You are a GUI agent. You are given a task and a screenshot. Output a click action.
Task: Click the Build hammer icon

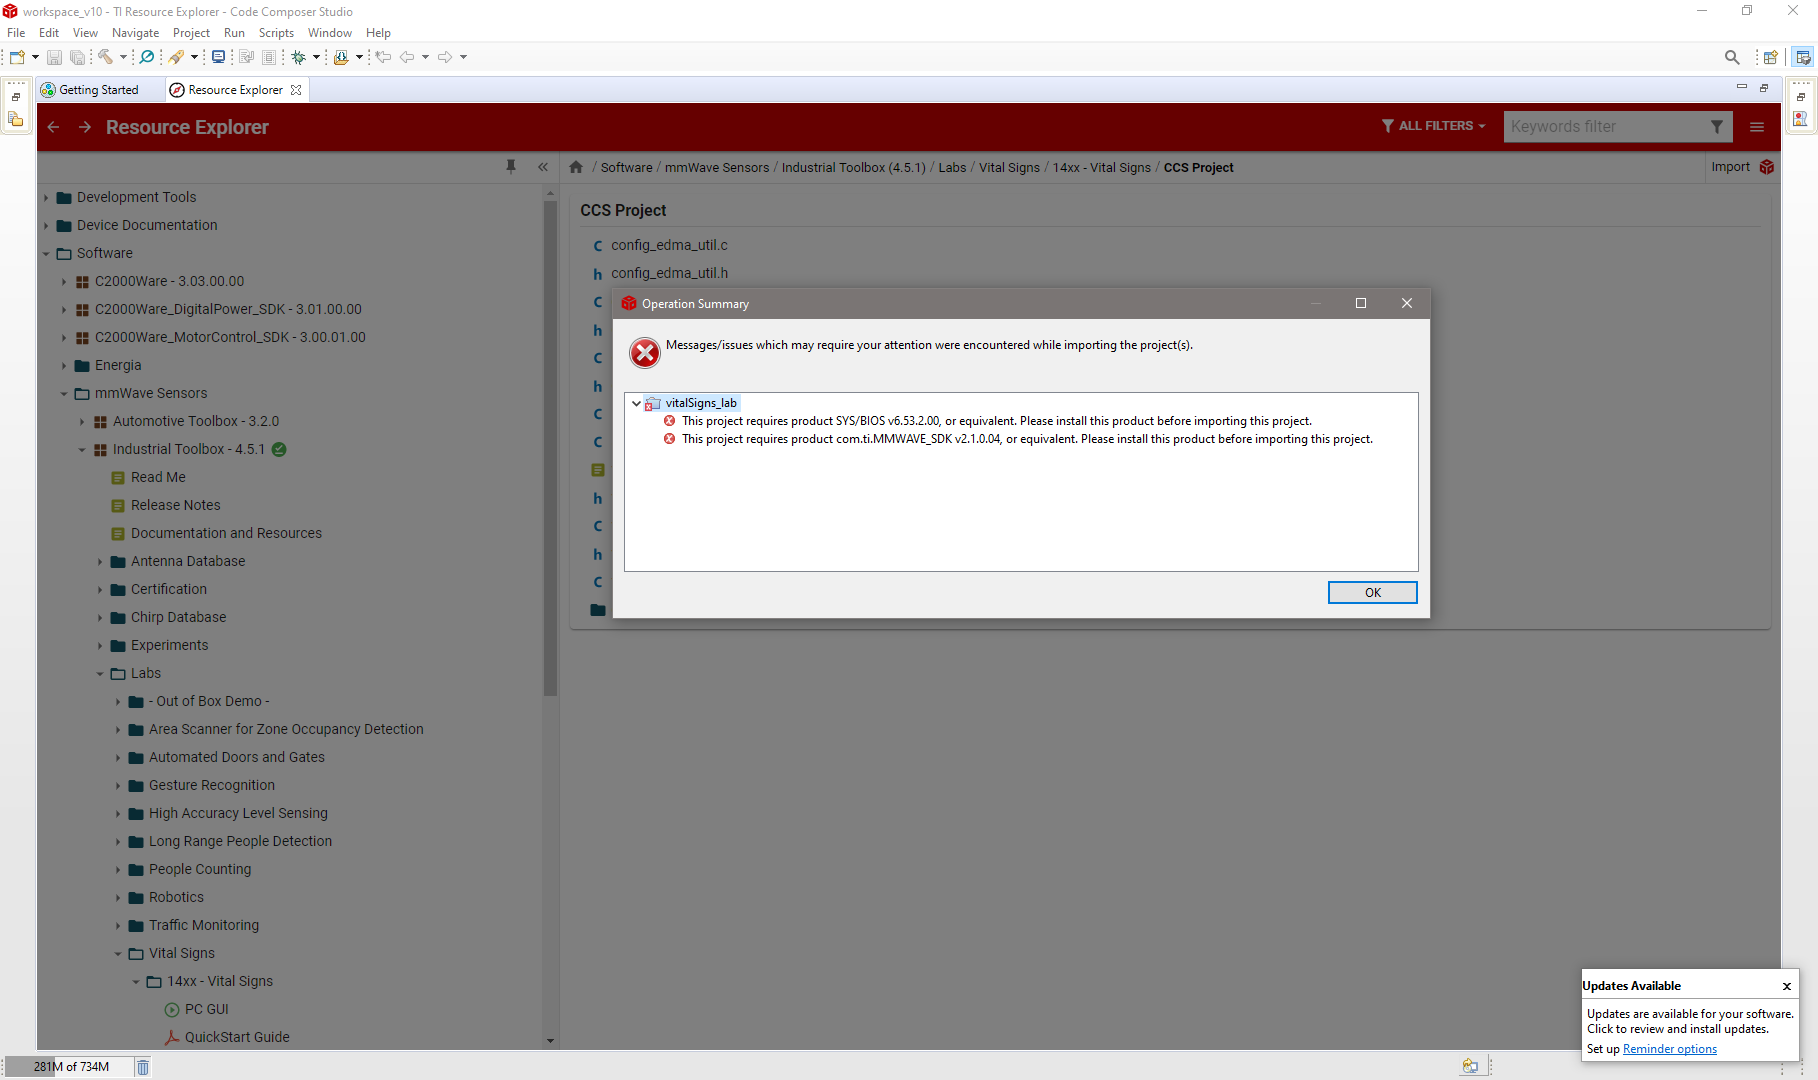coord(105,57)
